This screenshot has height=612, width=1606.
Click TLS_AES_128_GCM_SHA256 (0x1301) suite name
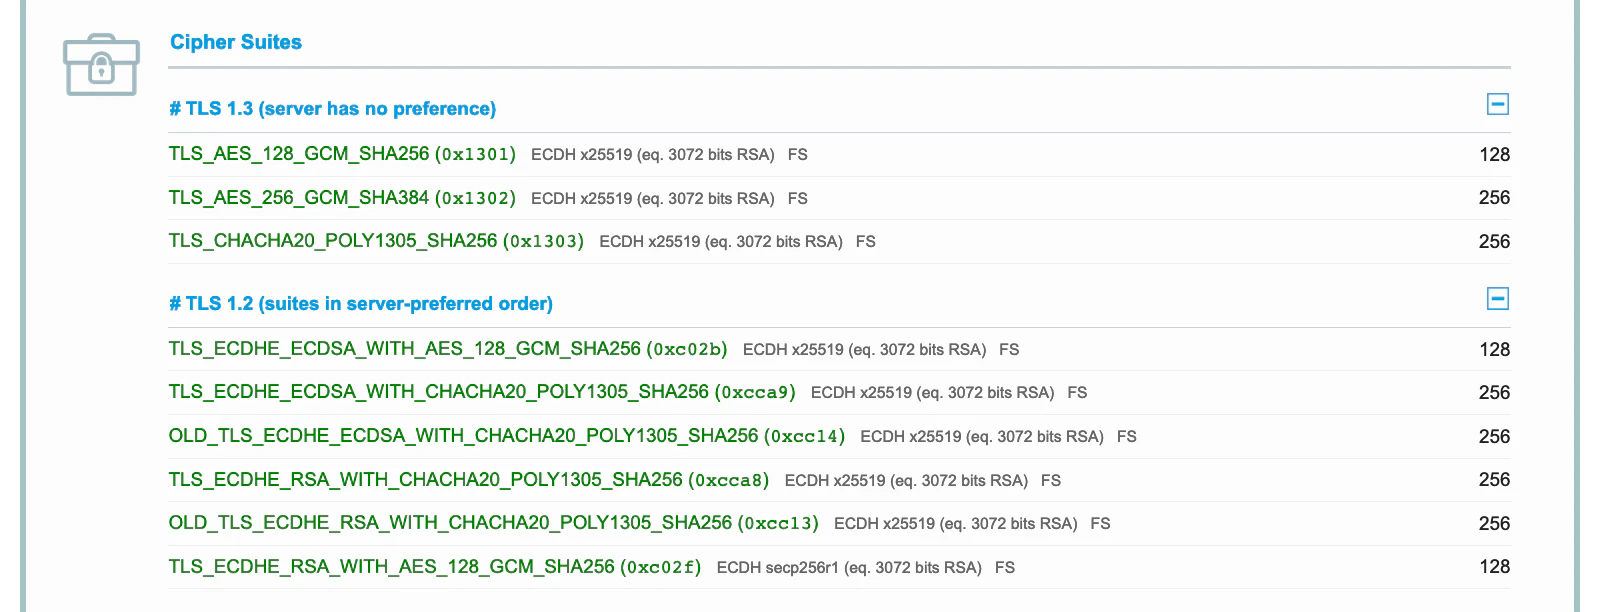point(342,154)
